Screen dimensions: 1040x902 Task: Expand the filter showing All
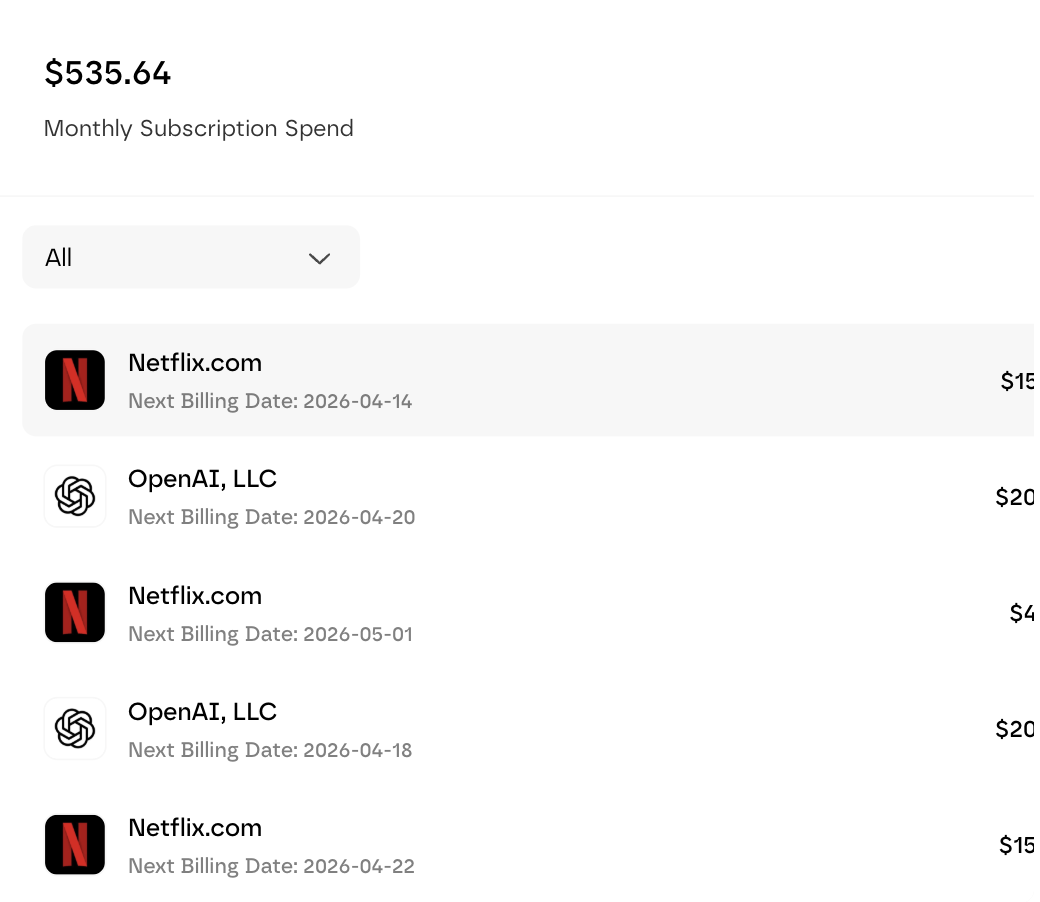click(x=190, y=257)
